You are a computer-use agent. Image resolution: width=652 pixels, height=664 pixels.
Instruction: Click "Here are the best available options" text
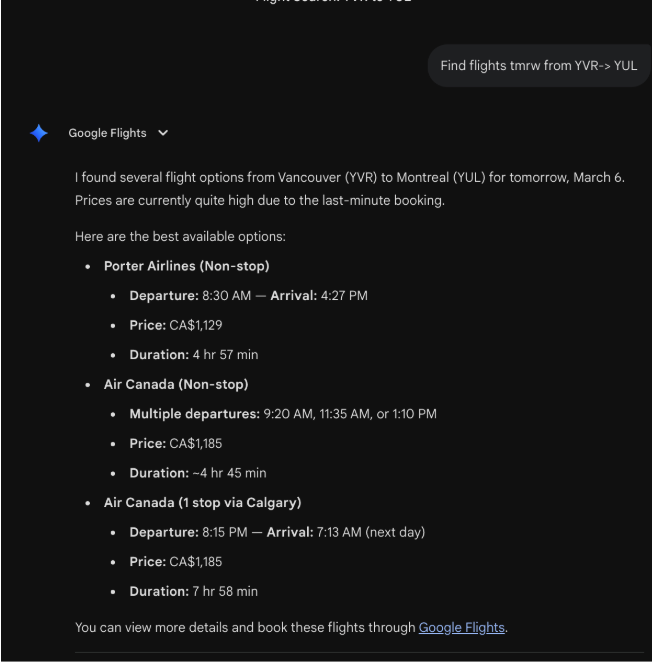(x=180, y=236)
